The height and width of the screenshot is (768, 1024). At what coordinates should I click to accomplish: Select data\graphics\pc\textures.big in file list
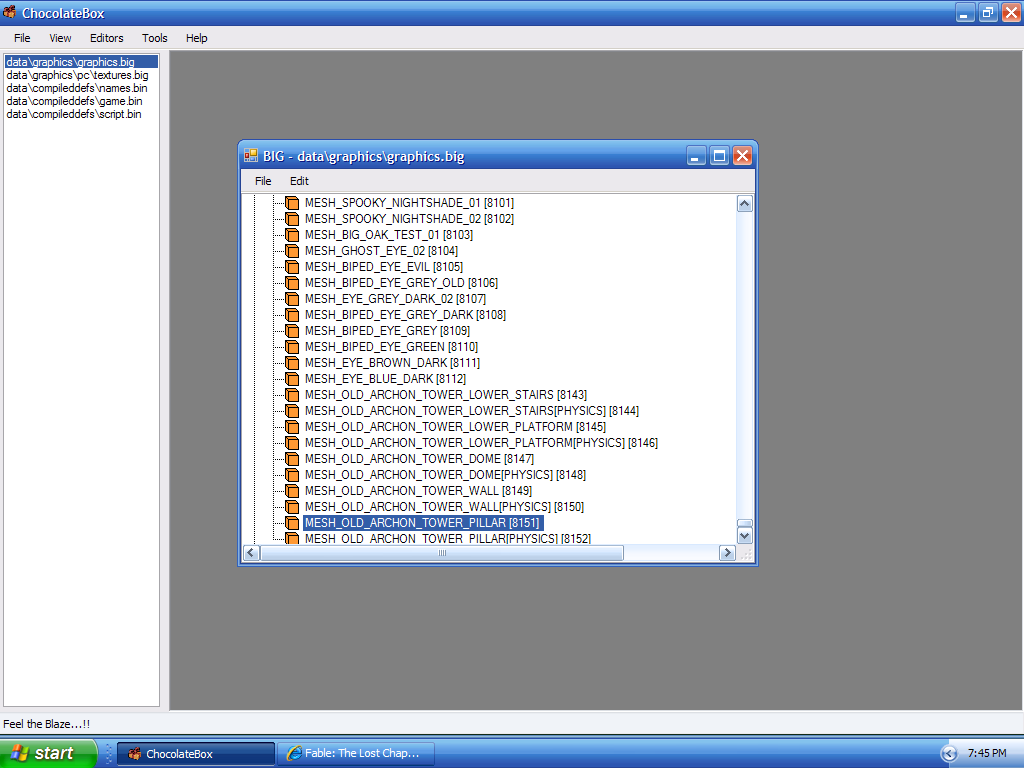point(77,75)
